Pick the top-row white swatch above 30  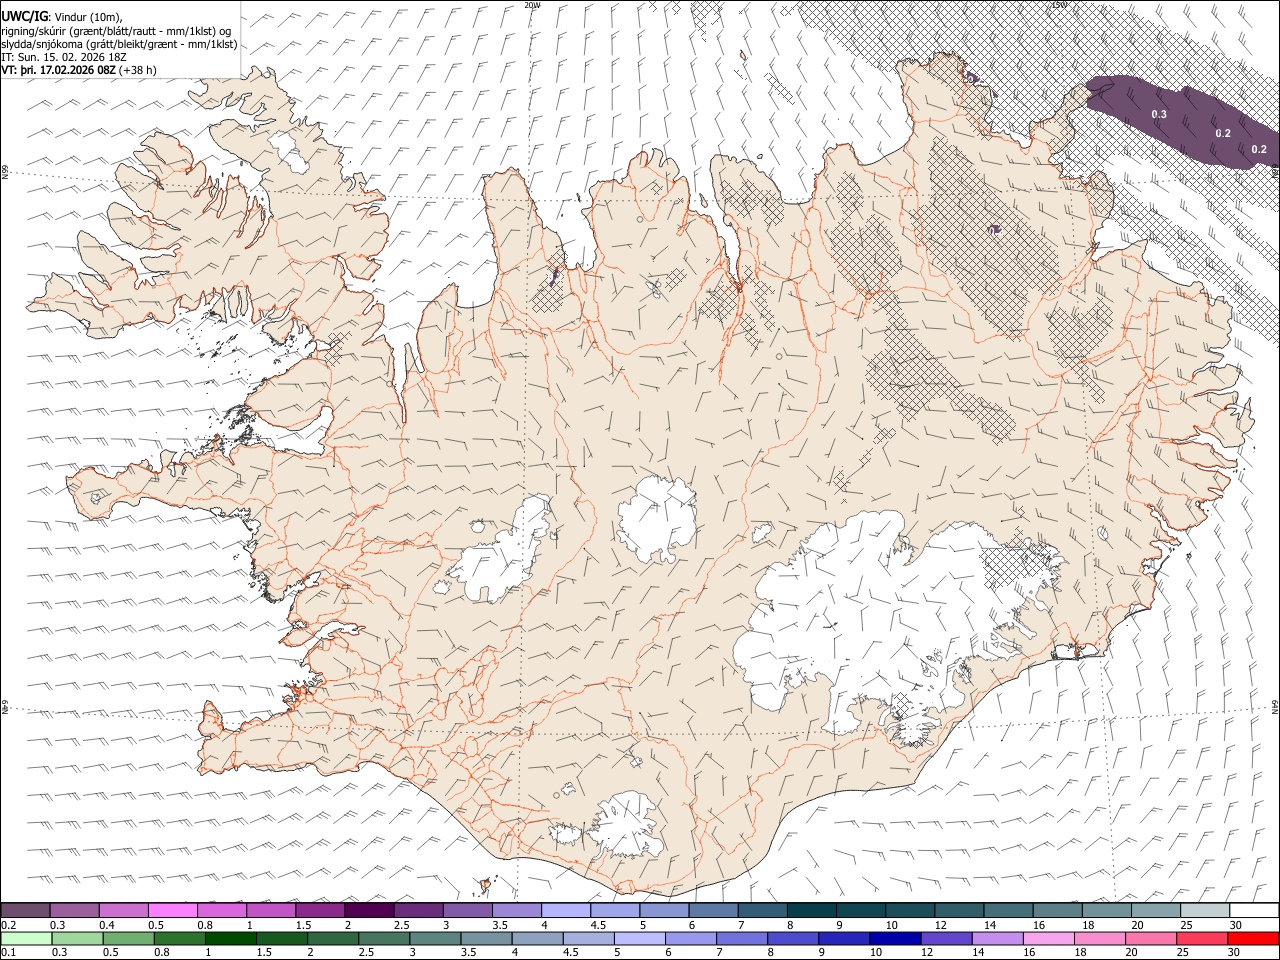(x=1254, y=910)
